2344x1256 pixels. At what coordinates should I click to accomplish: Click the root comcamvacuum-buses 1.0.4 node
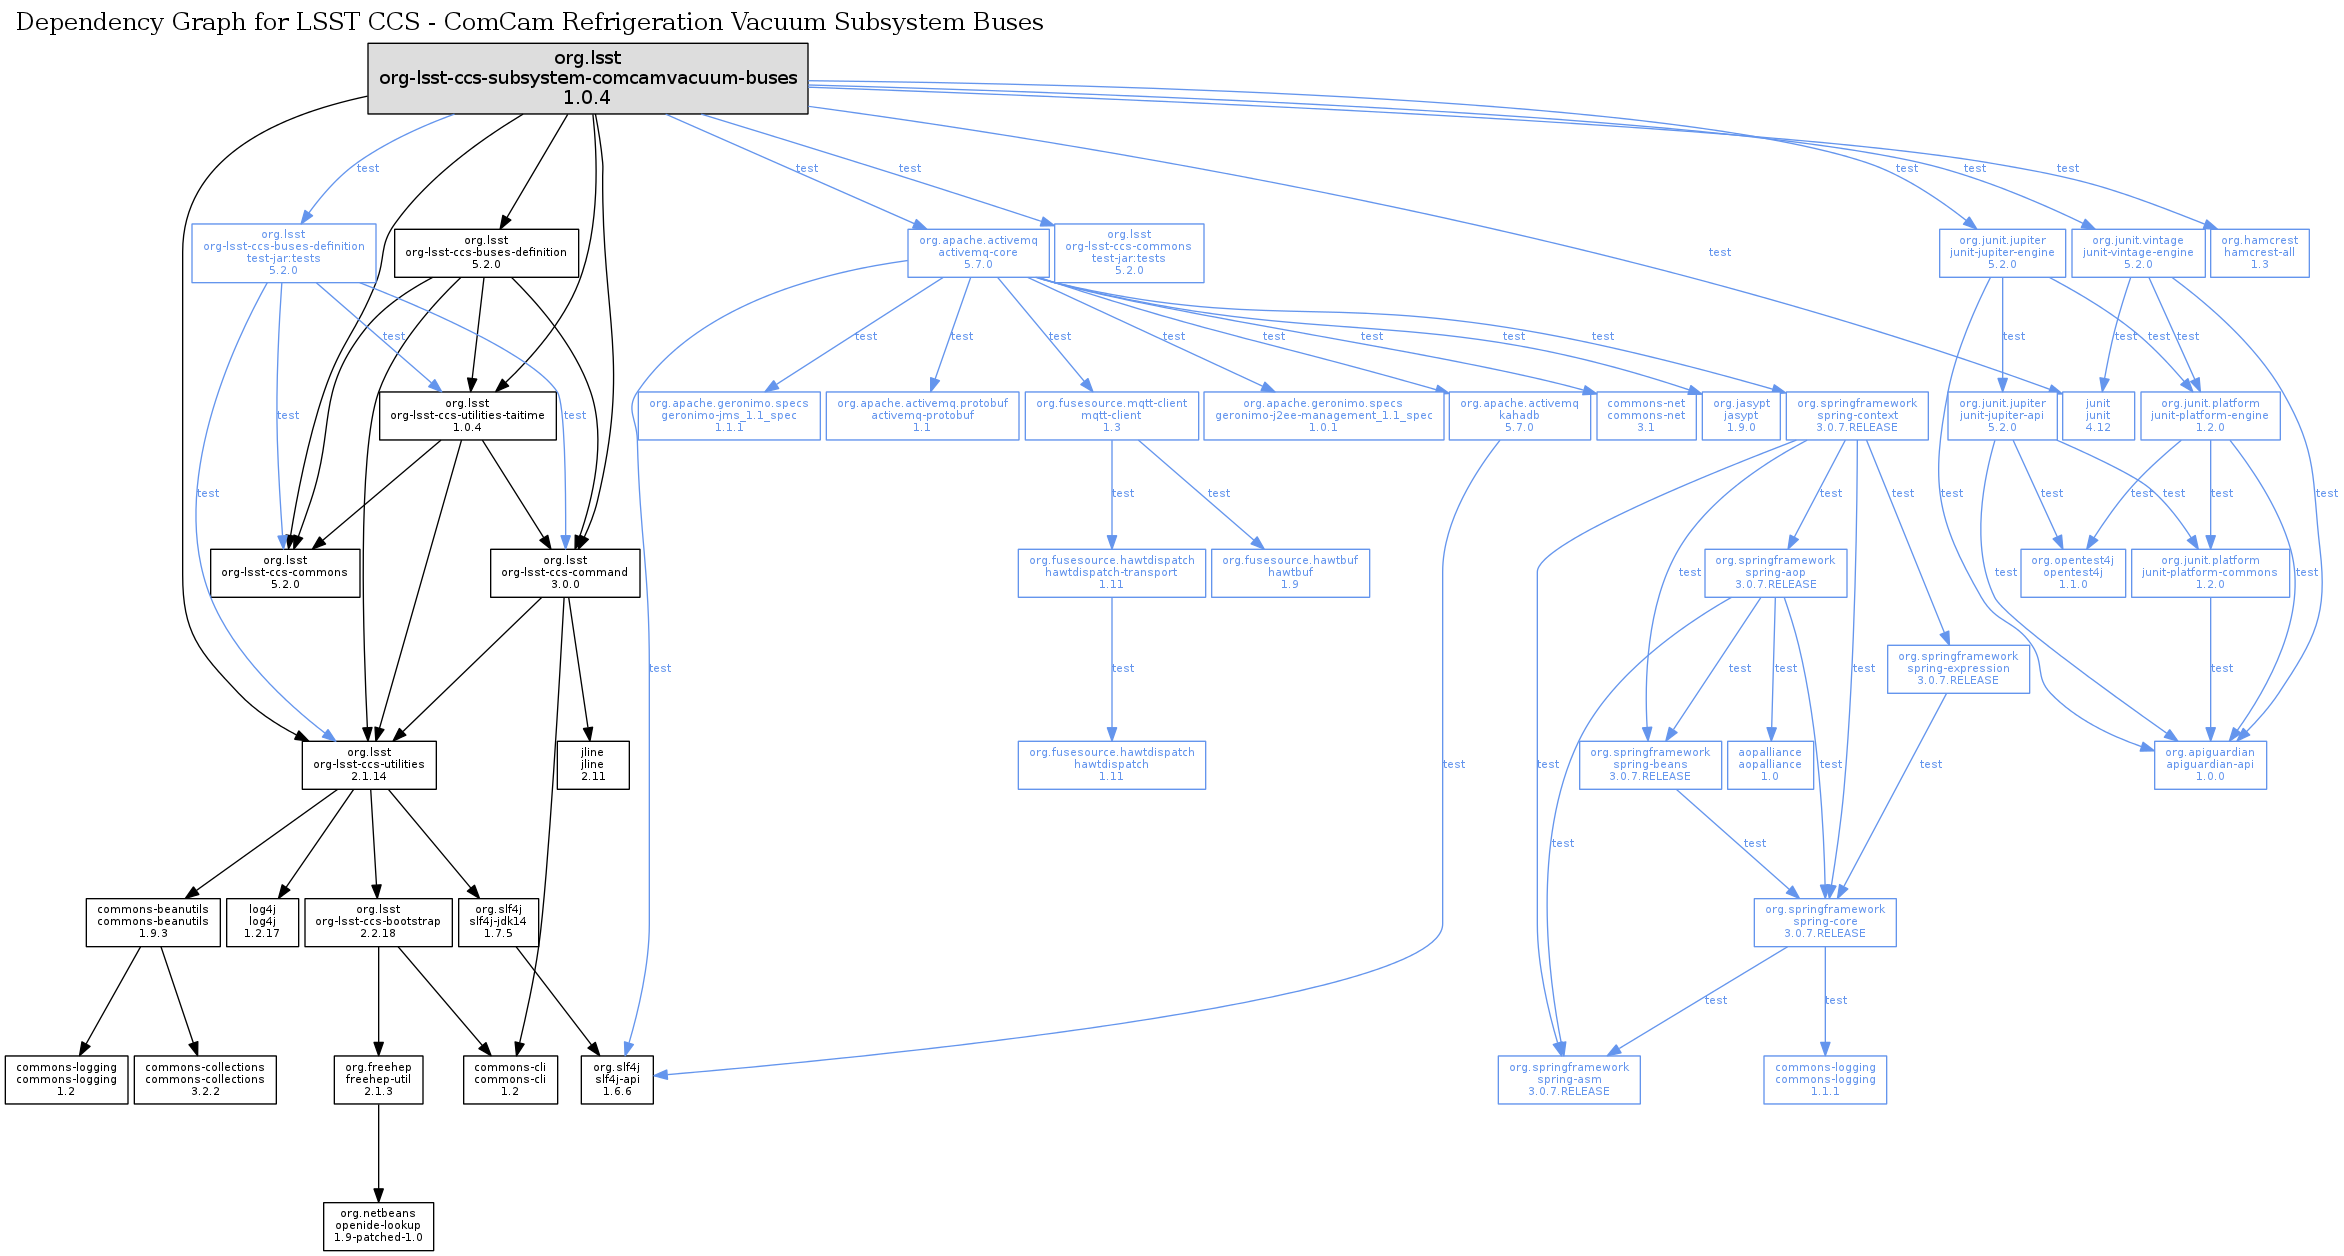pyautogui.click(x=587, y=78)
